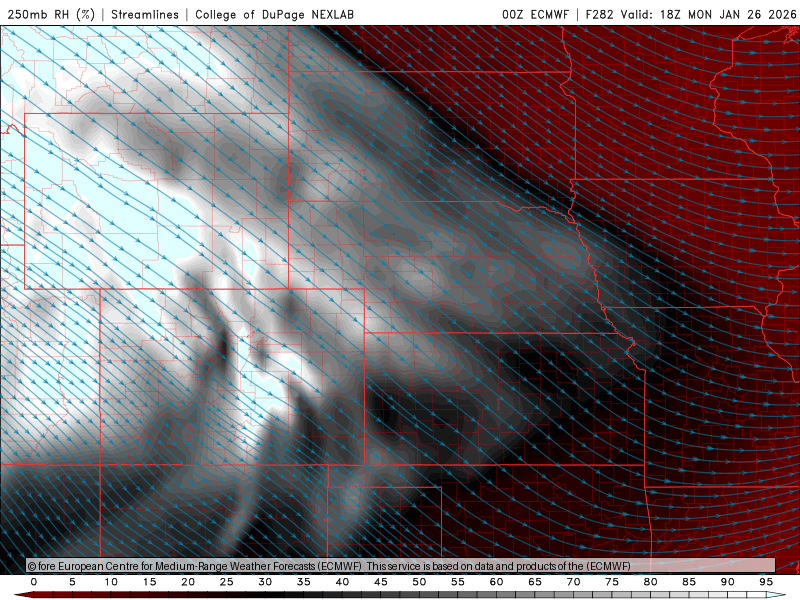Select the "15" value on the color scale
This screenshot has width=800, height=600.
[x=149, y=582]
